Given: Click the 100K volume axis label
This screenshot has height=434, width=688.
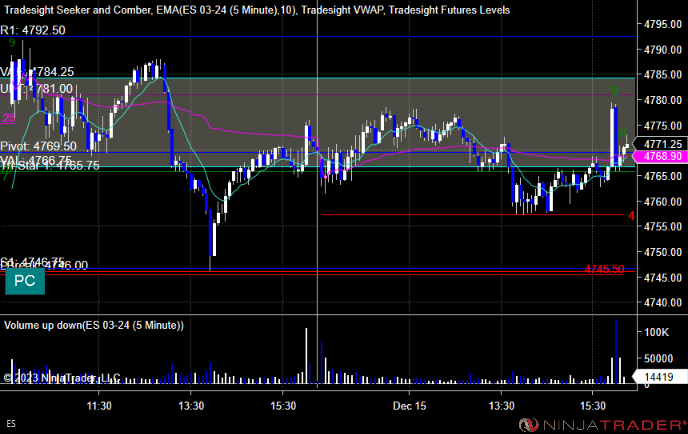Looking at the screenshot, I should point(656,333).
